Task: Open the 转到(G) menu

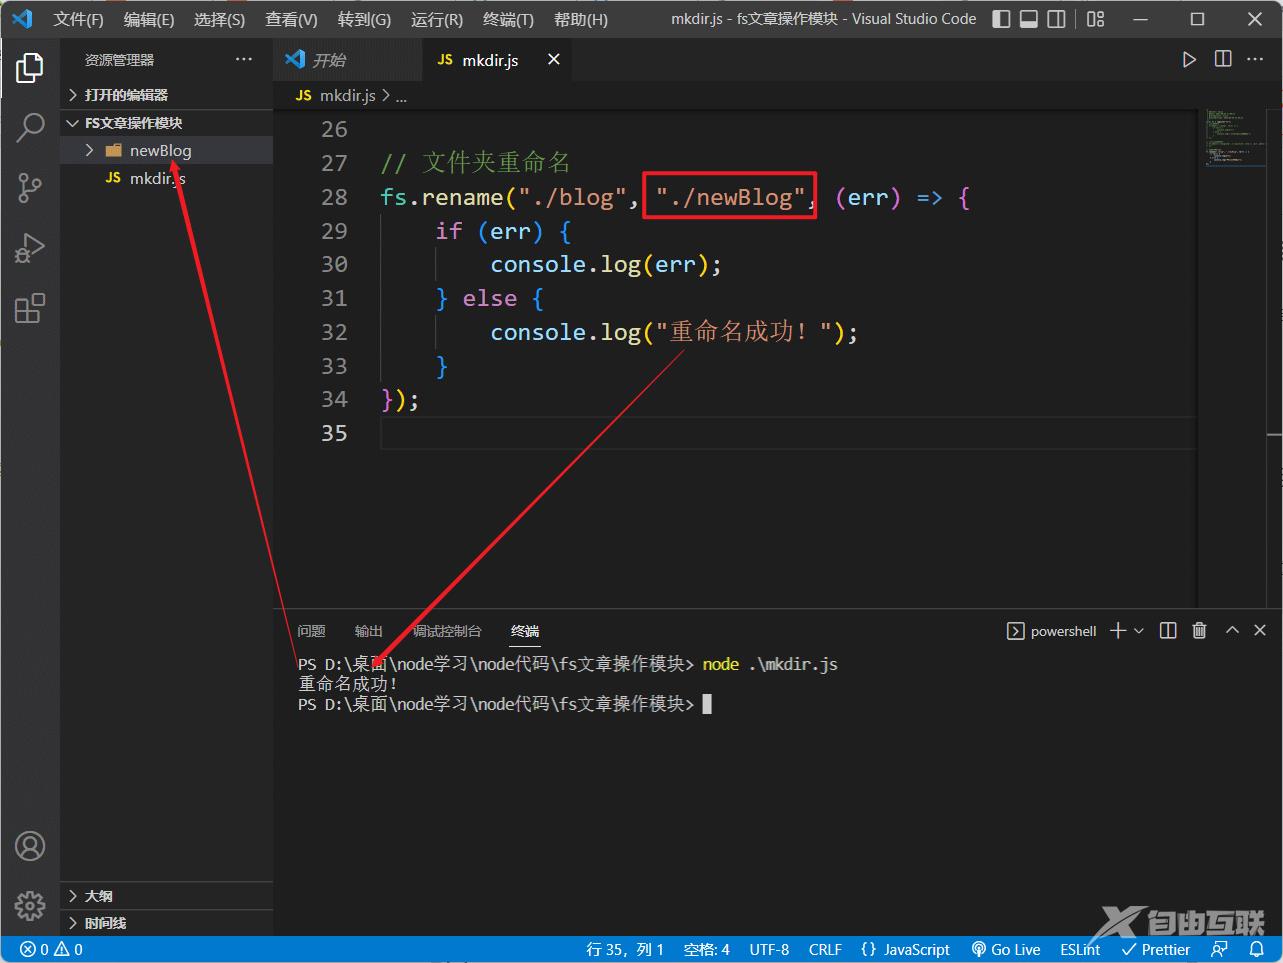Action: tap(364, 19)
